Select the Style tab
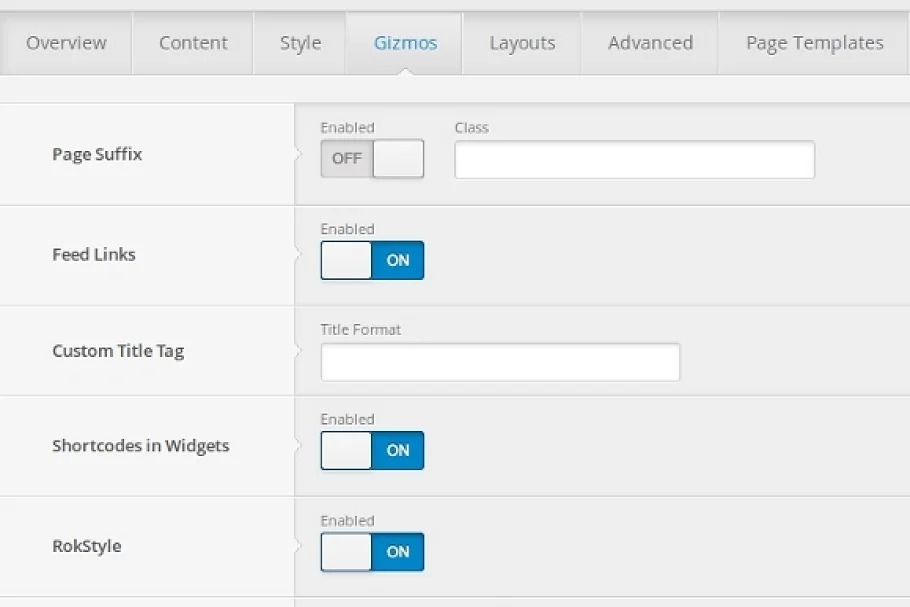This screenshot has height=607, width=910. click(x=300, y=43)
